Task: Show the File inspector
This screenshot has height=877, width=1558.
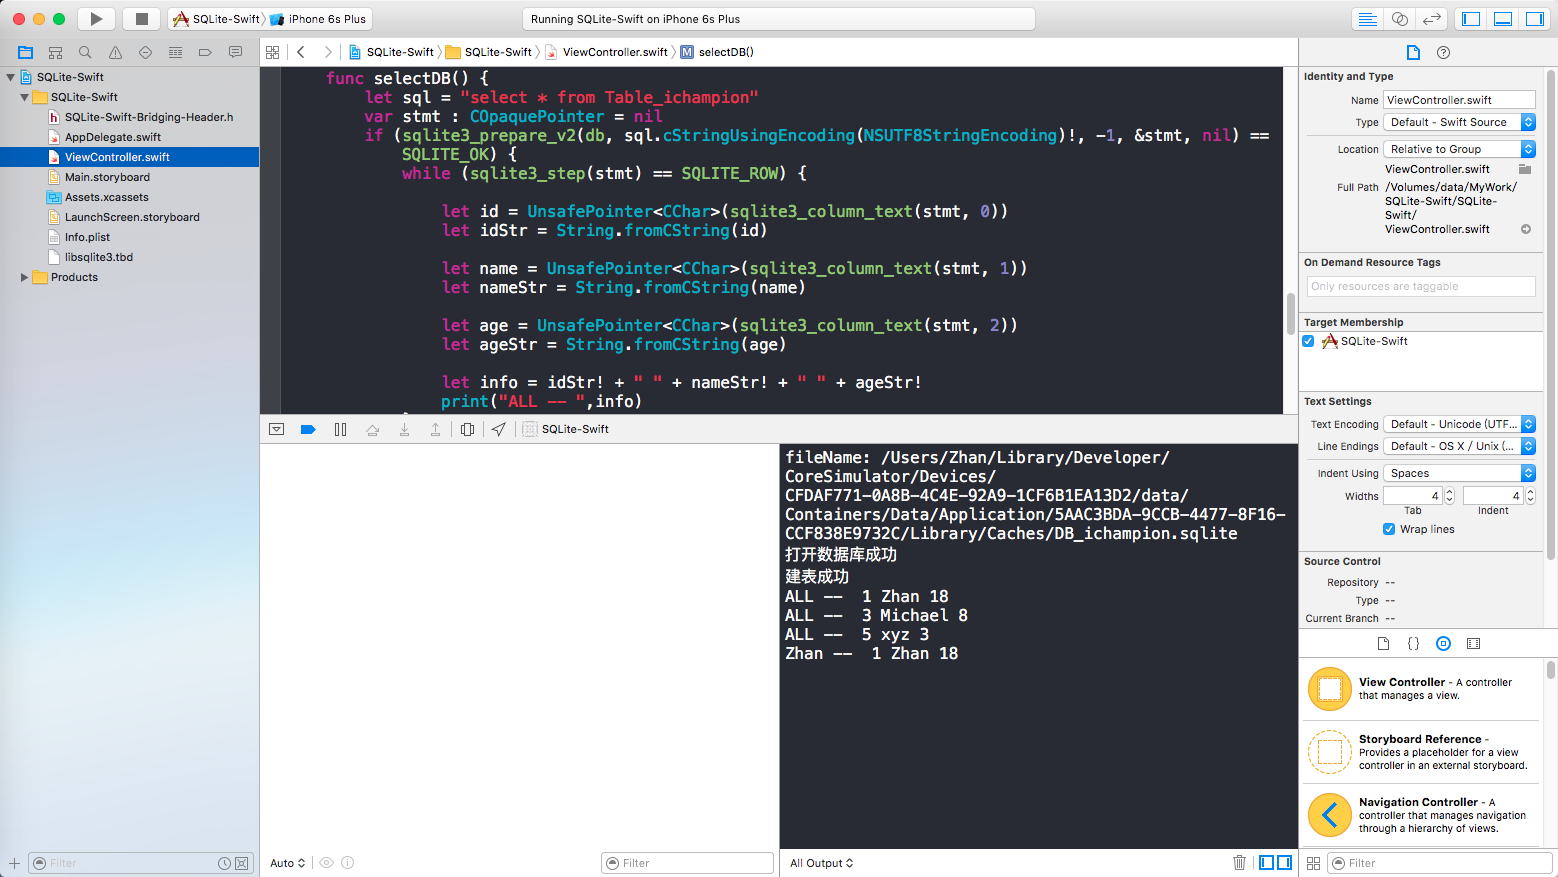Action: (x=1413, y=52)
